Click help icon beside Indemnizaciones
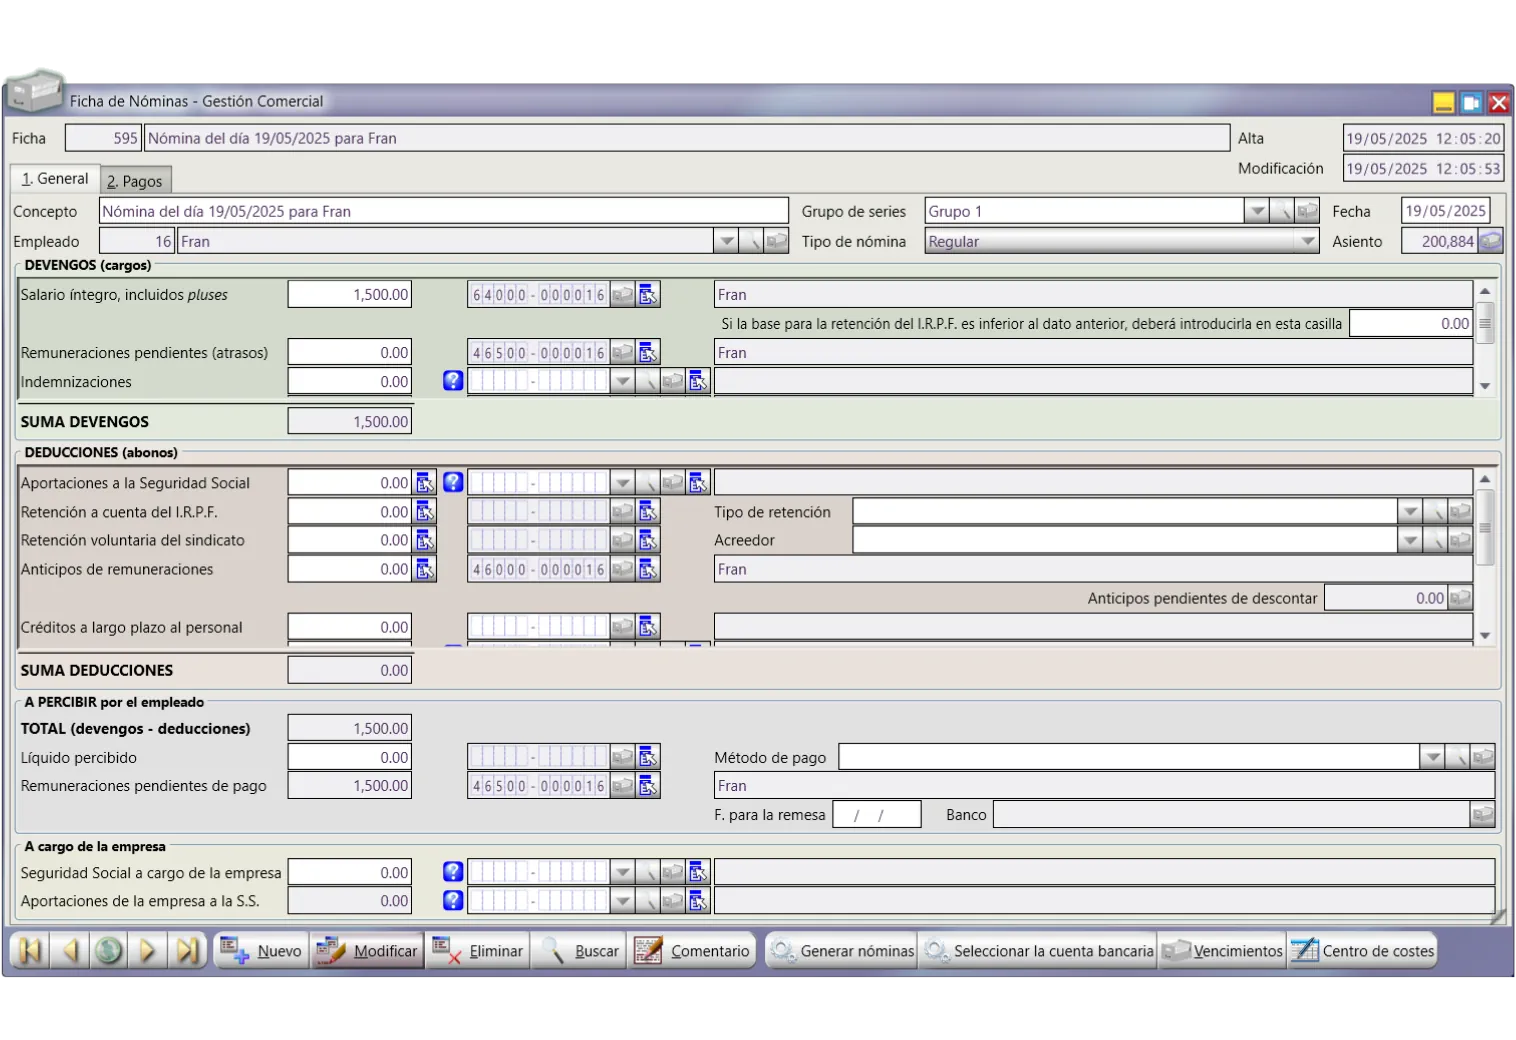Image resolution: width=1516 pixels, height=1040 pixels. (x=453, y=381)
